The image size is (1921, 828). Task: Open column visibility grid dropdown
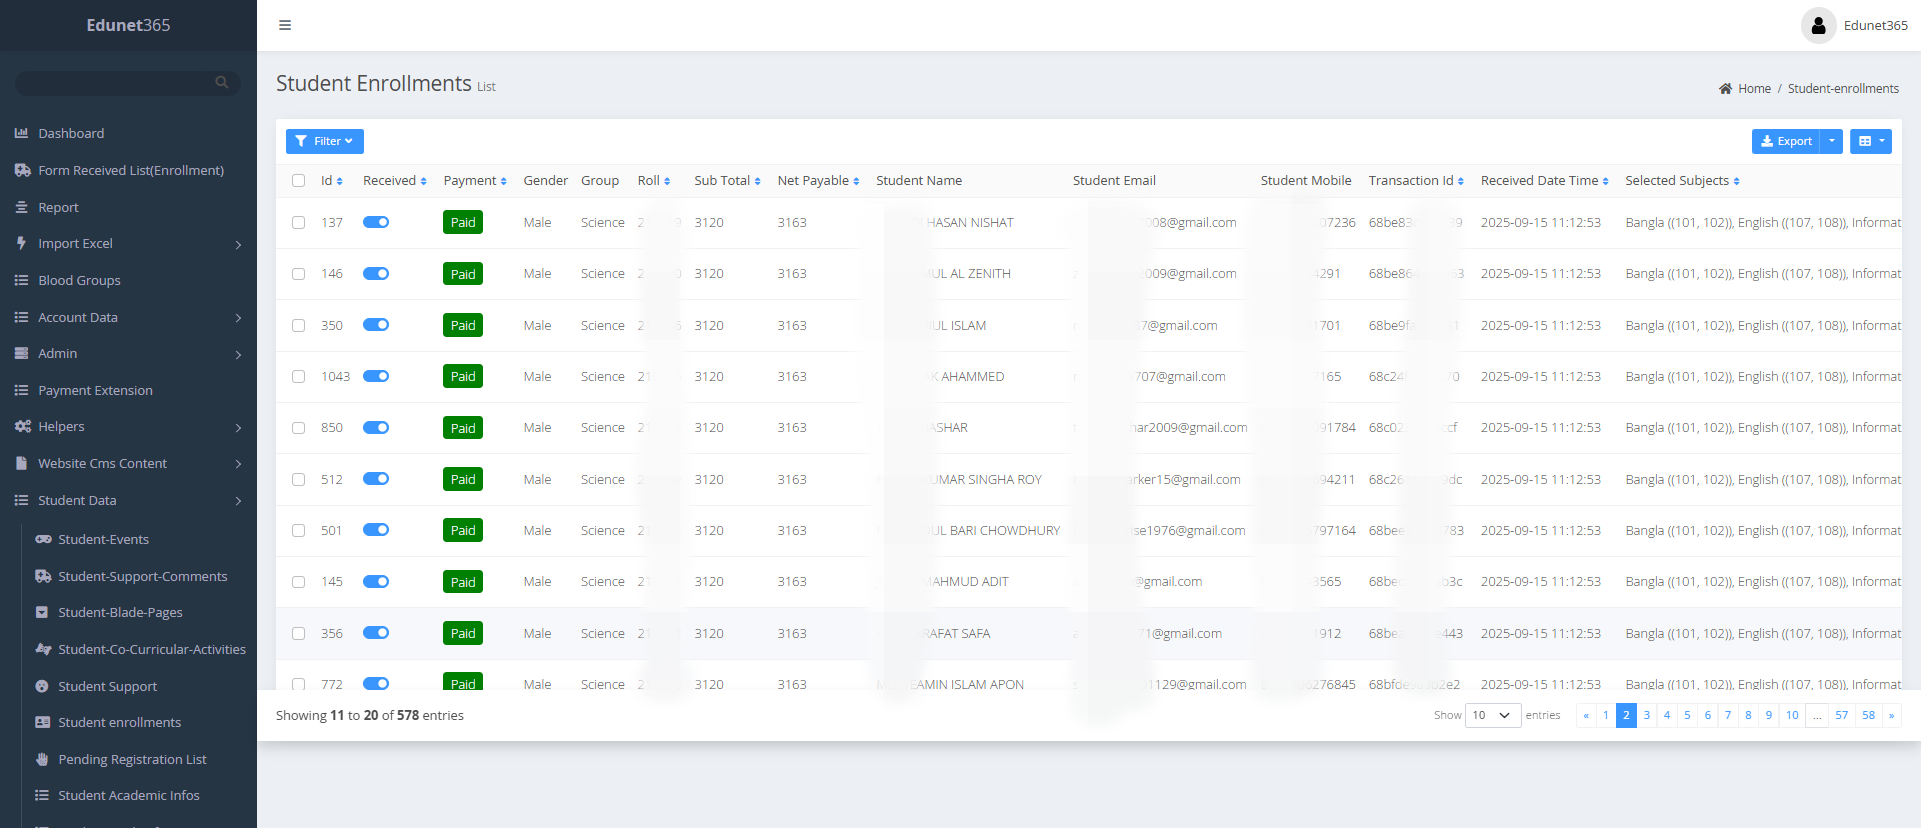click(x=1870, y=141)
